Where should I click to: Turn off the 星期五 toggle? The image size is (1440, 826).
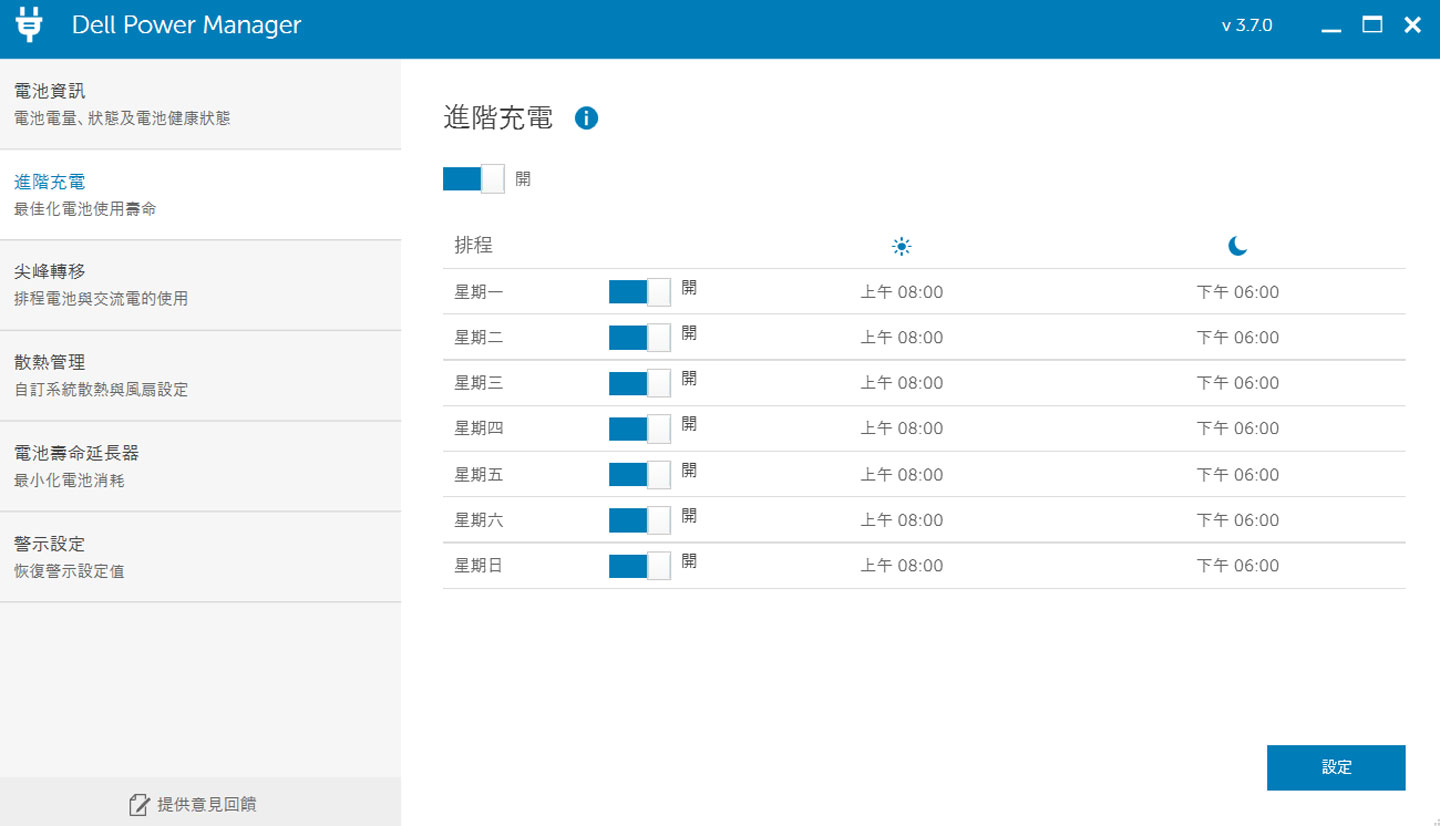639,473
